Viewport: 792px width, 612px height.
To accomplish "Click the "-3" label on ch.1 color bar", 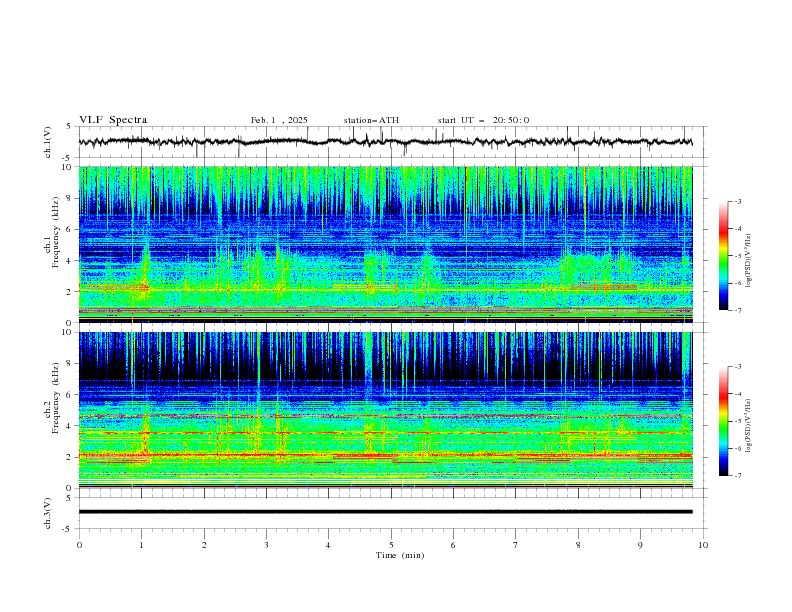I will (738, 201).
